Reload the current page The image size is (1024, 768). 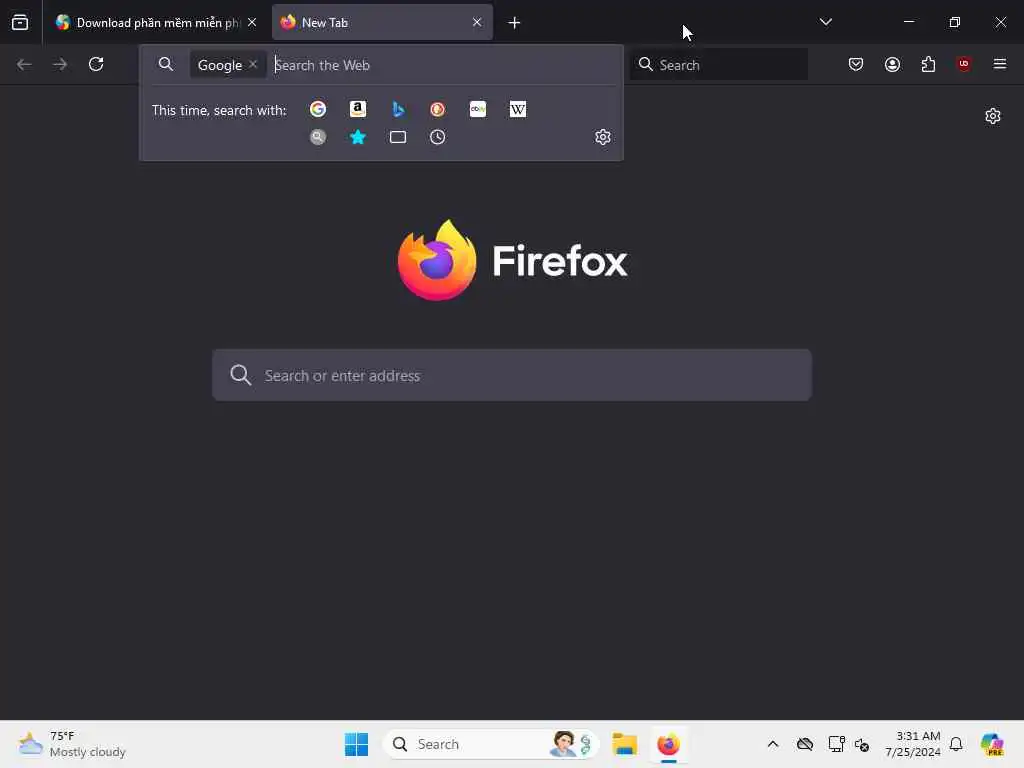(x=96, y=64)
